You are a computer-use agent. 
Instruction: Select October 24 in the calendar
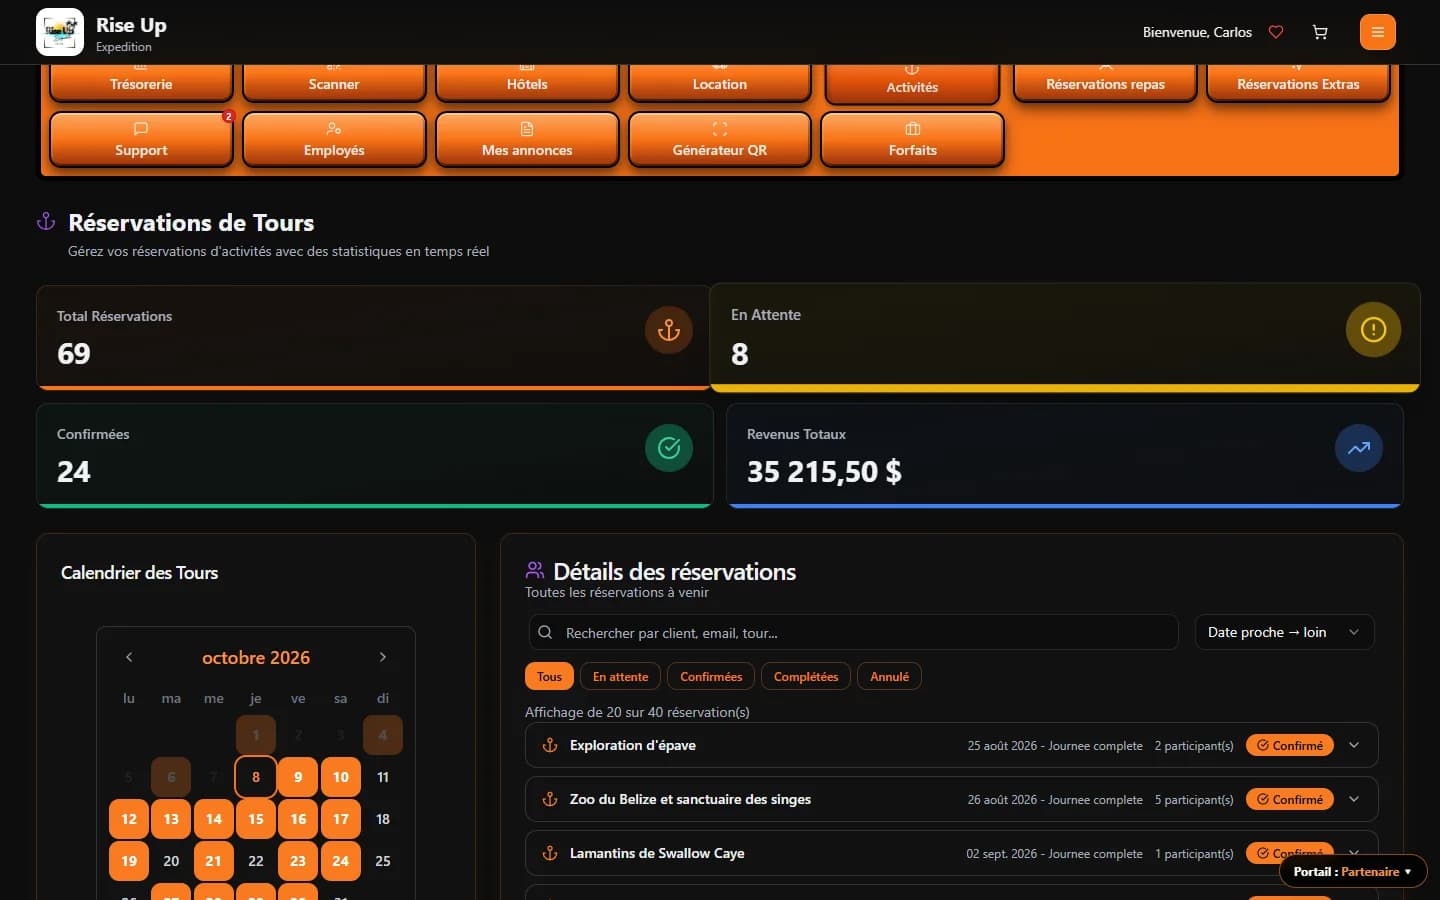click(341, 861)
